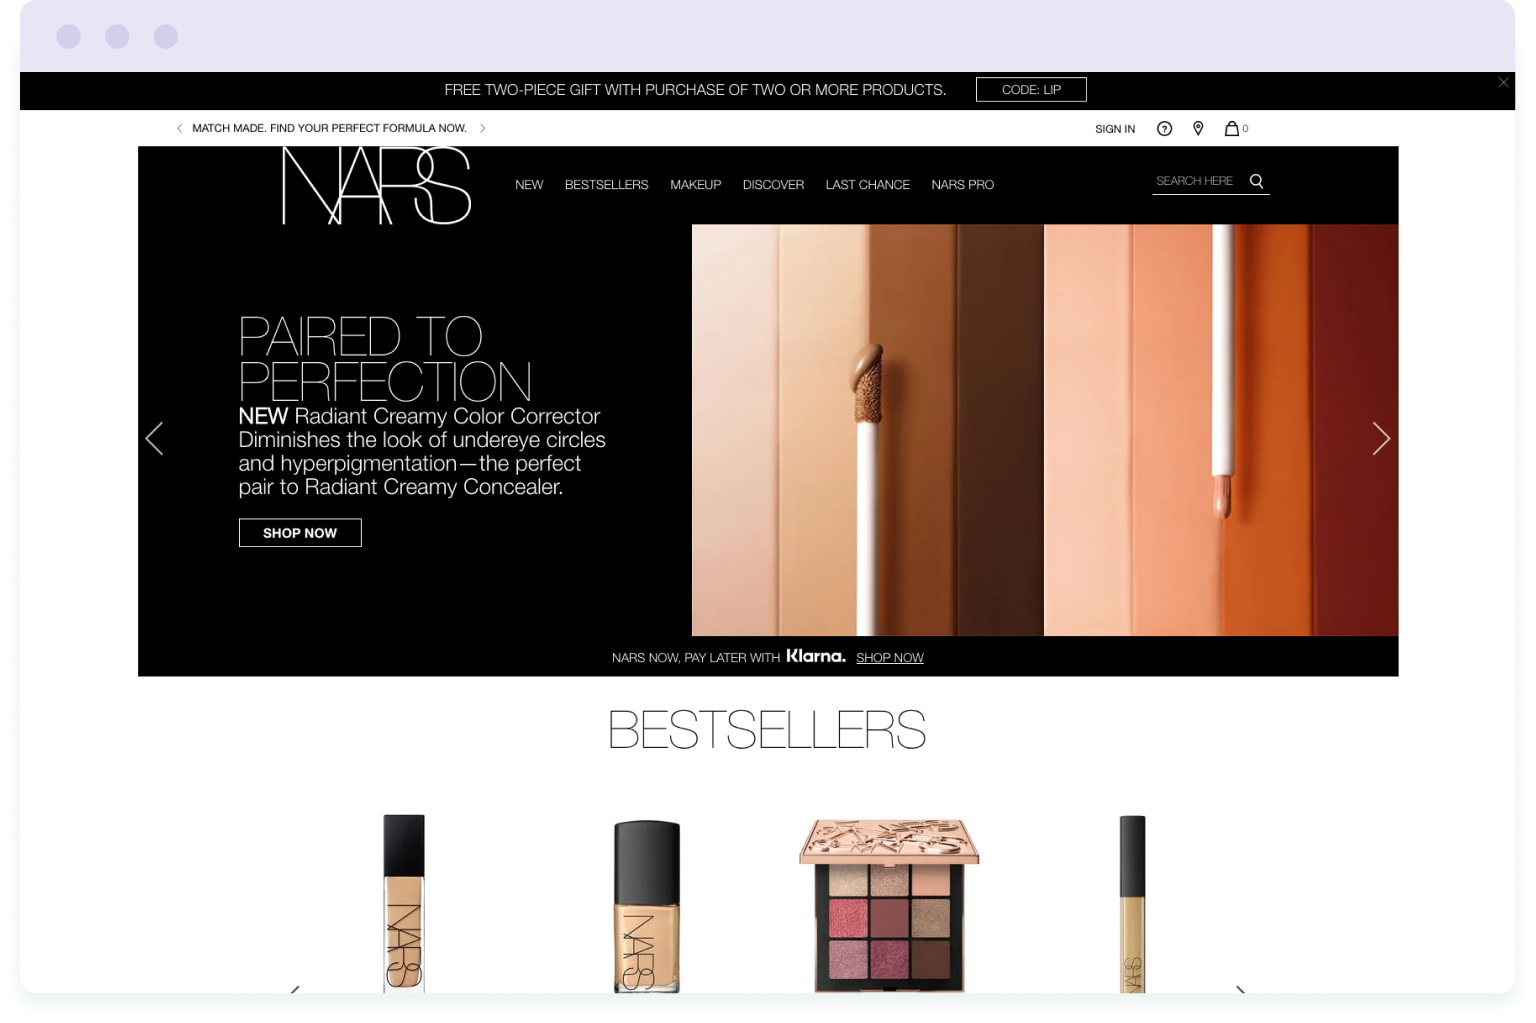This screenshot has height=1023, width=1536.
Task: Click the Match Made forward chevron
Action: pos(482,128)
